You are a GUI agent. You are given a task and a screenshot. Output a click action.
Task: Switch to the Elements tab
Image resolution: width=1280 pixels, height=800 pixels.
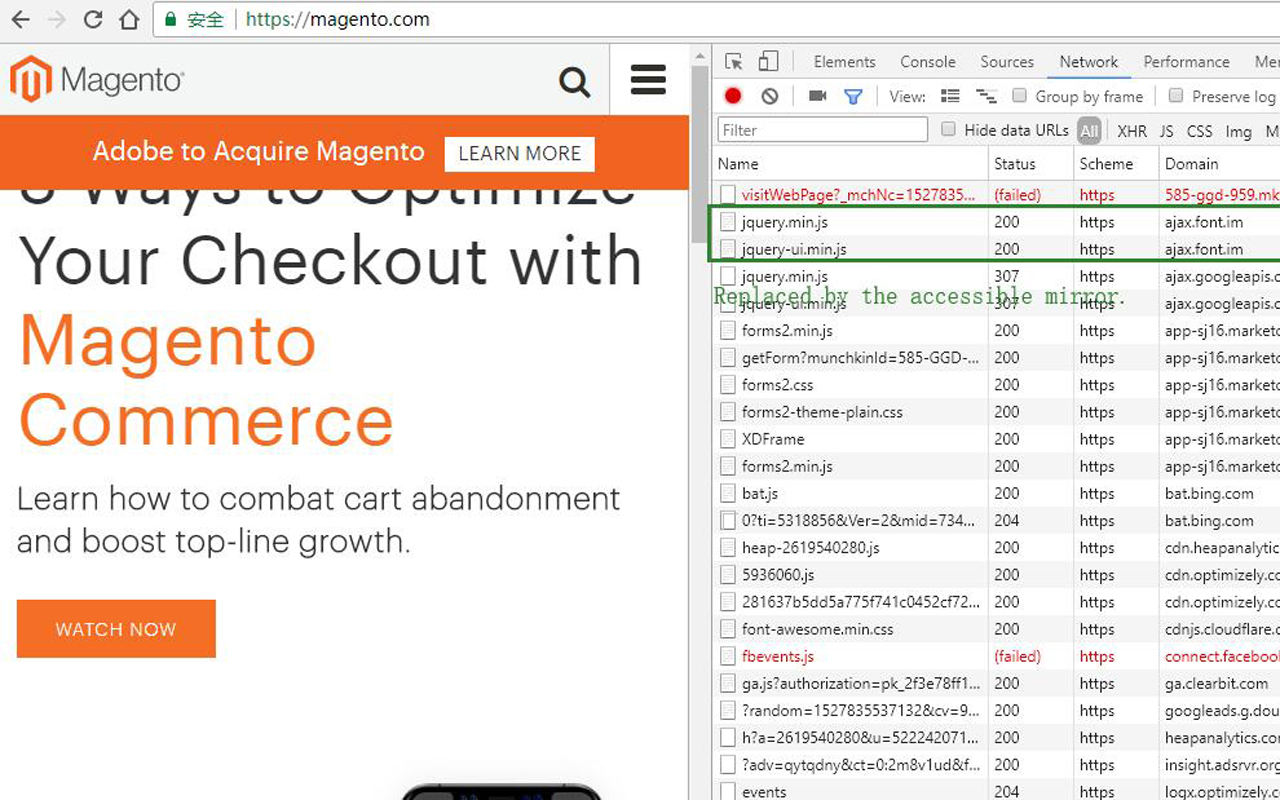(x=844, y=62)
